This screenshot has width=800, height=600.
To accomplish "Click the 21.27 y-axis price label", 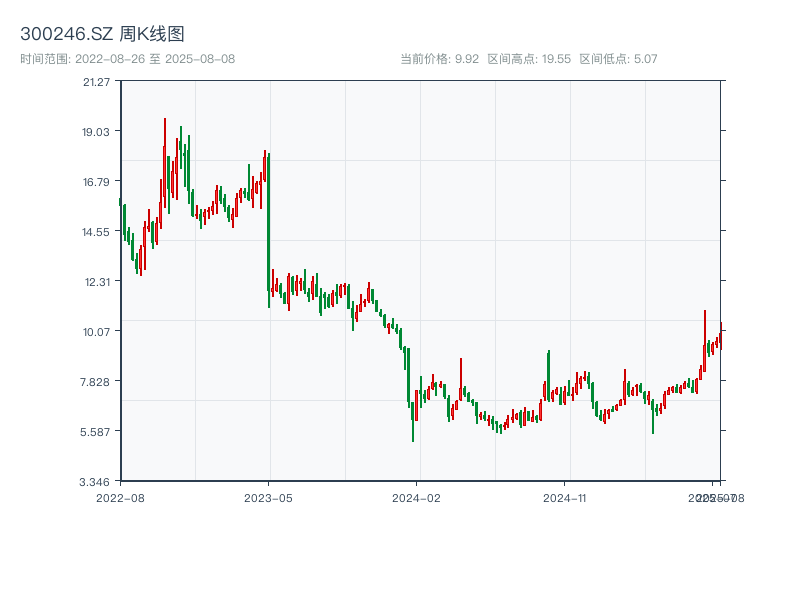I will click(x=97, y=81).
